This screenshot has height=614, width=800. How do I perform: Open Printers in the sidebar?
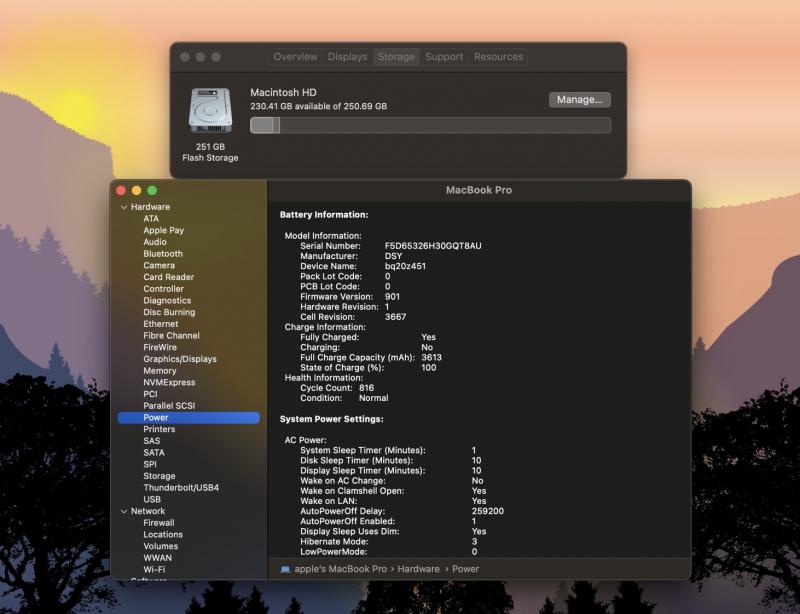click(x=159, y=429)
